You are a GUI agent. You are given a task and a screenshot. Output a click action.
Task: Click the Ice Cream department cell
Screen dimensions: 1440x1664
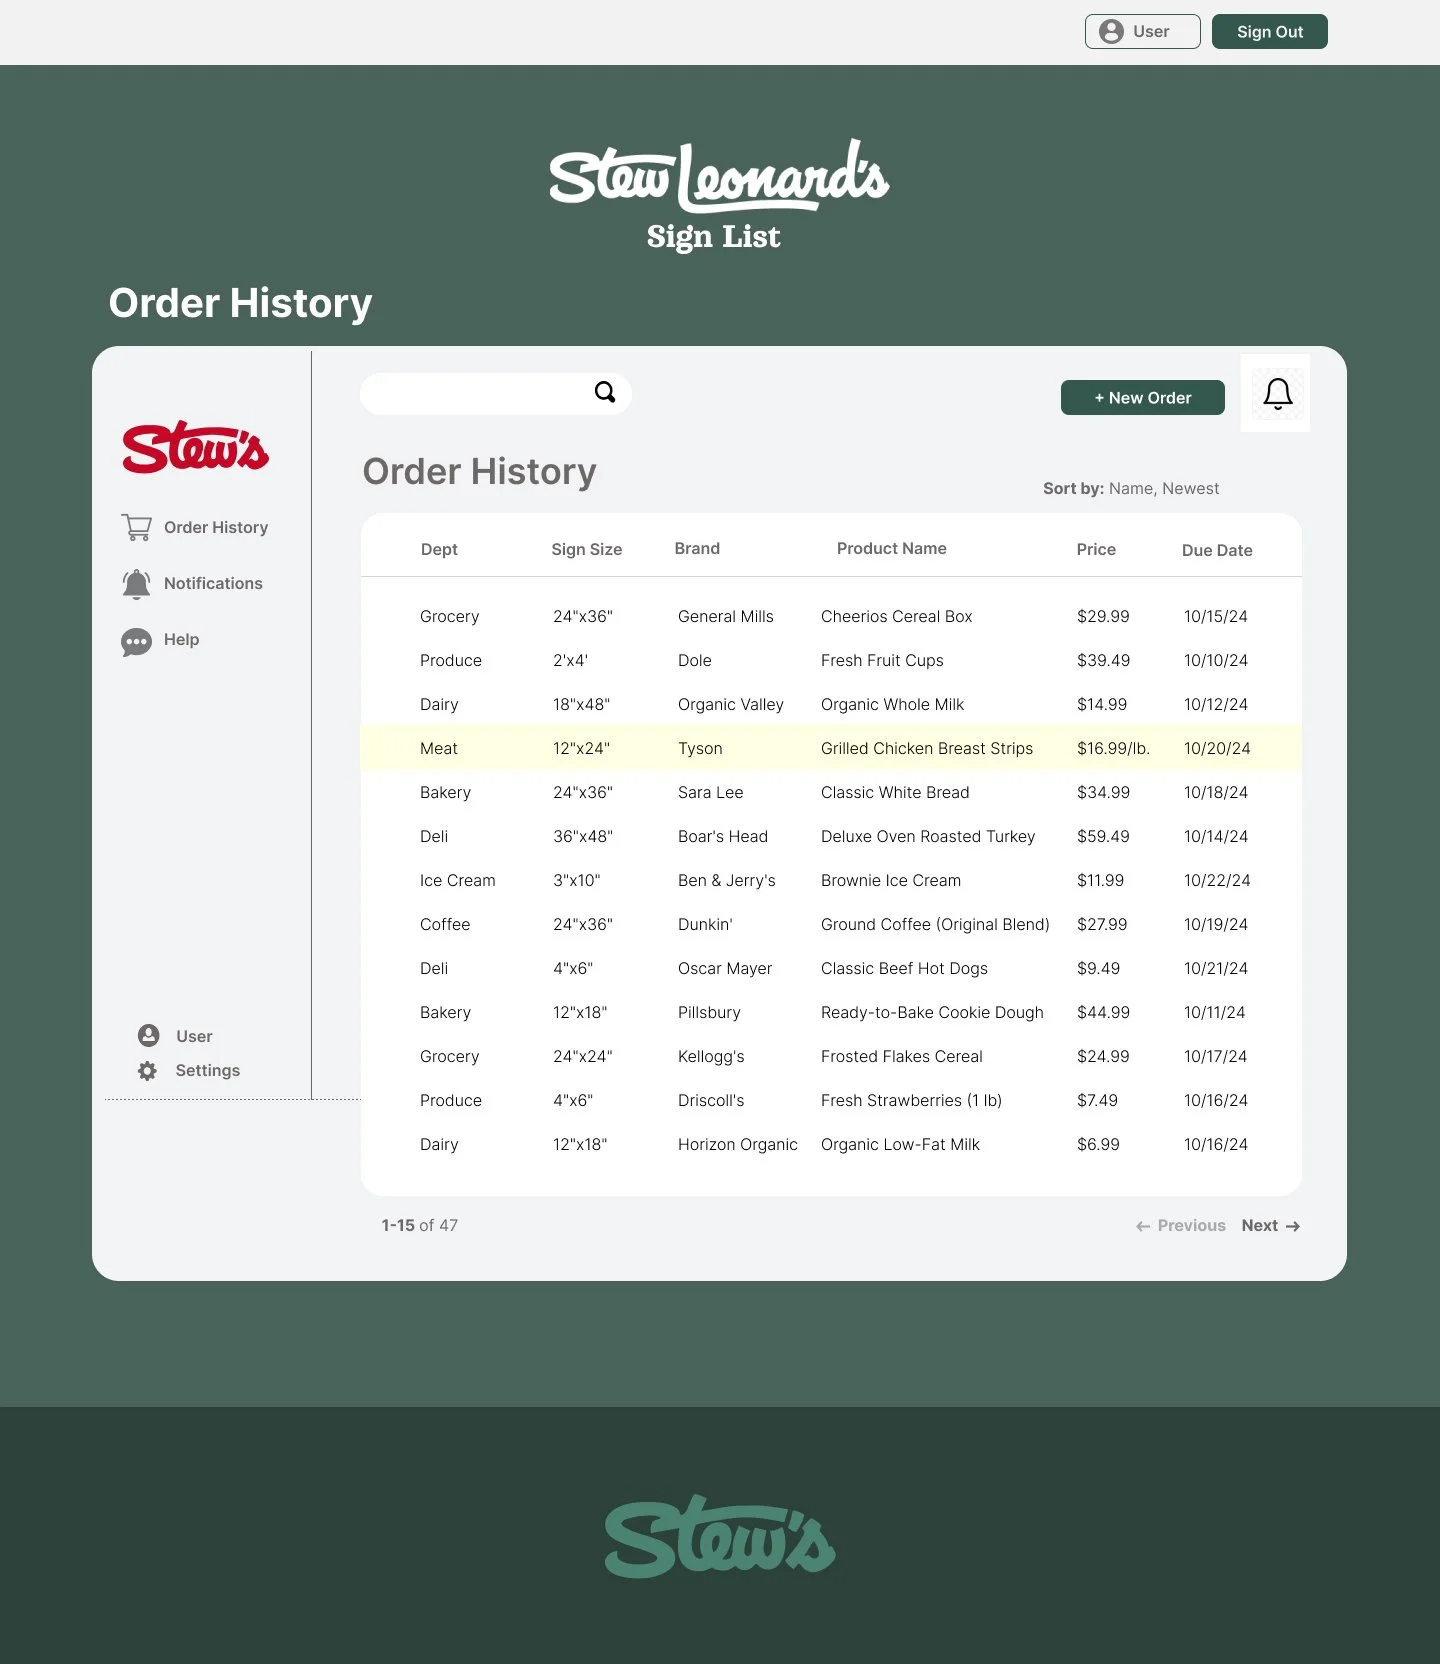(458, 881)
